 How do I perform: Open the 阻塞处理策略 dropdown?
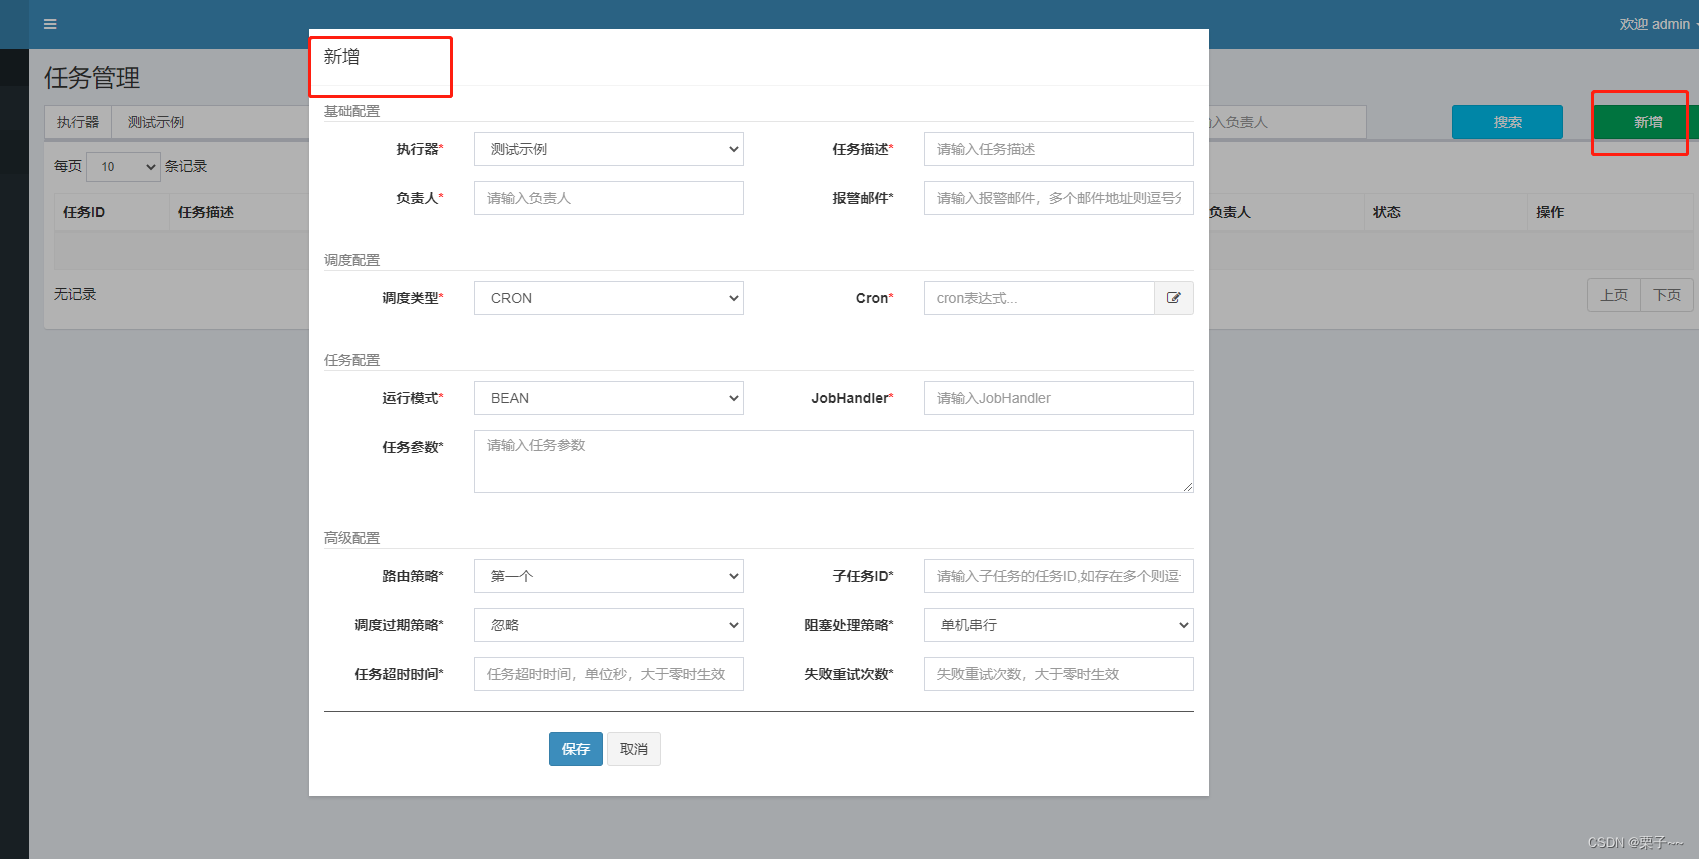tap(1058, 625)
